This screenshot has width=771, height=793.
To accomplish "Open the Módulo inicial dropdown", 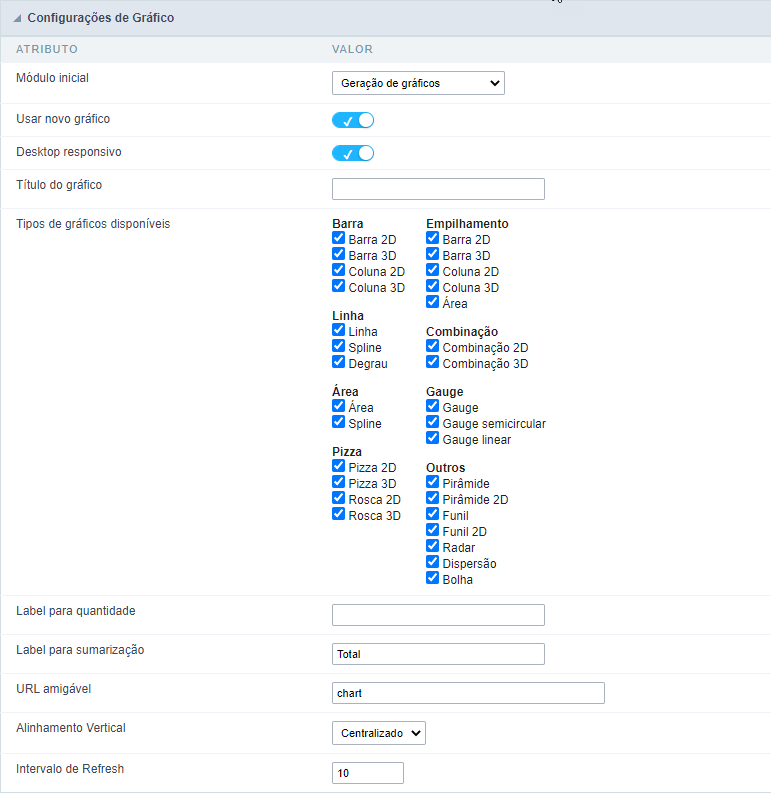I will tap(418, 83).
